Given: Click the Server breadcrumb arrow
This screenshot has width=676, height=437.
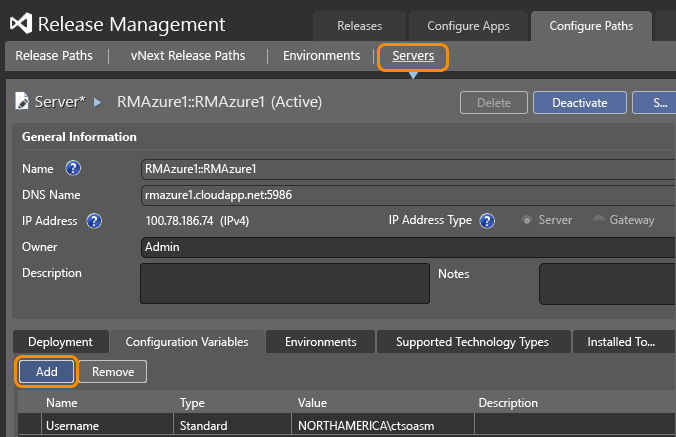Looking at the screenshot, I should (x=97, y=103).
